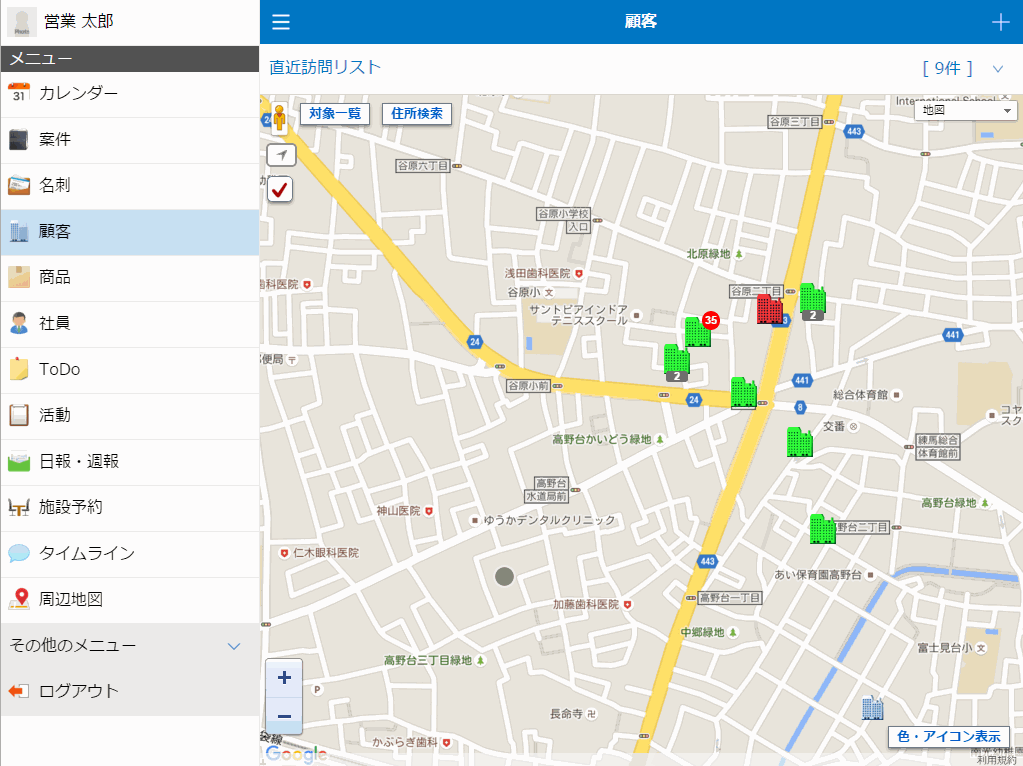Center map on current location arrow
The width and height of the screenshot is (1023, 766).
(x=281, y=155)
